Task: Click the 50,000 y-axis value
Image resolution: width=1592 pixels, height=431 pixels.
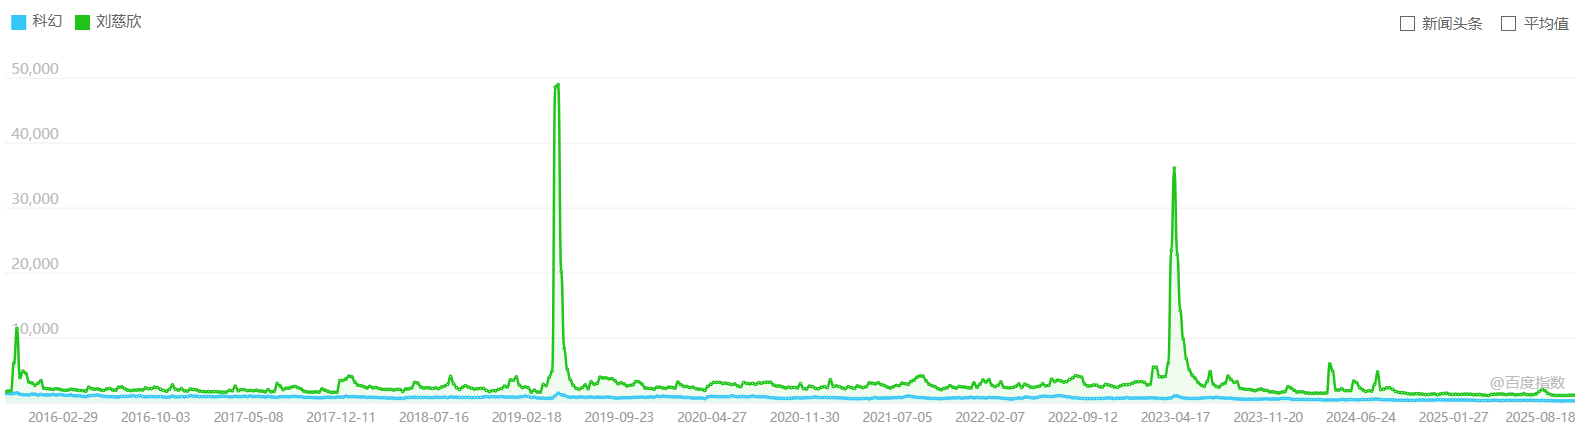Action: pyautogui.click(x=35, y=69)
